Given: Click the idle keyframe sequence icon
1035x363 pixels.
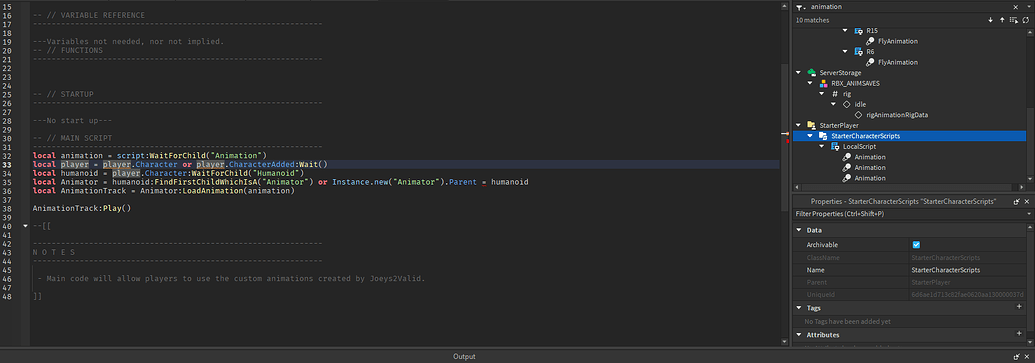Looking at the screenshot, I should [846, 104].
